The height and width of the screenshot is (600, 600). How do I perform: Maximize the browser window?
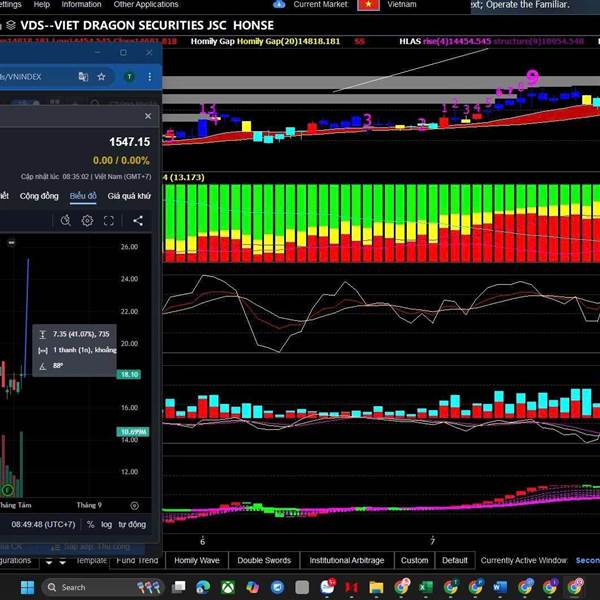coord(123,52)
